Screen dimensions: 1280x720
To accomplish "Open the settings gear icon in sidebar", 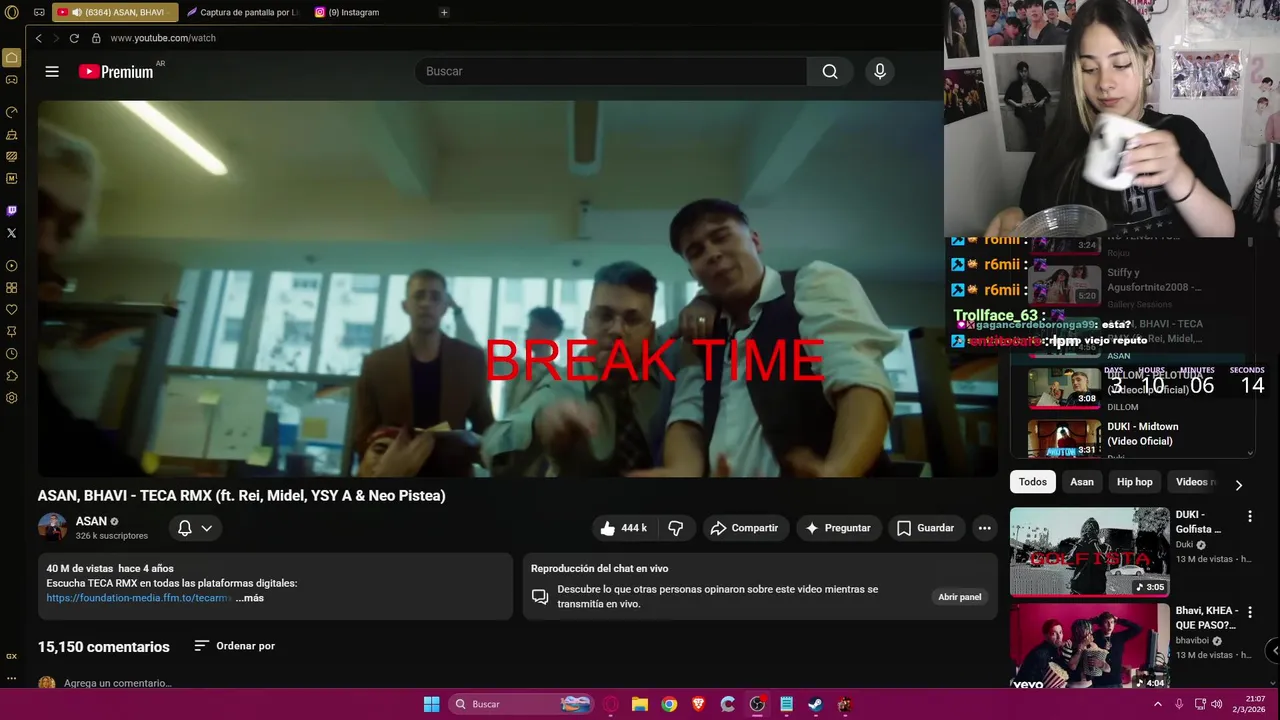I will 12,398.
